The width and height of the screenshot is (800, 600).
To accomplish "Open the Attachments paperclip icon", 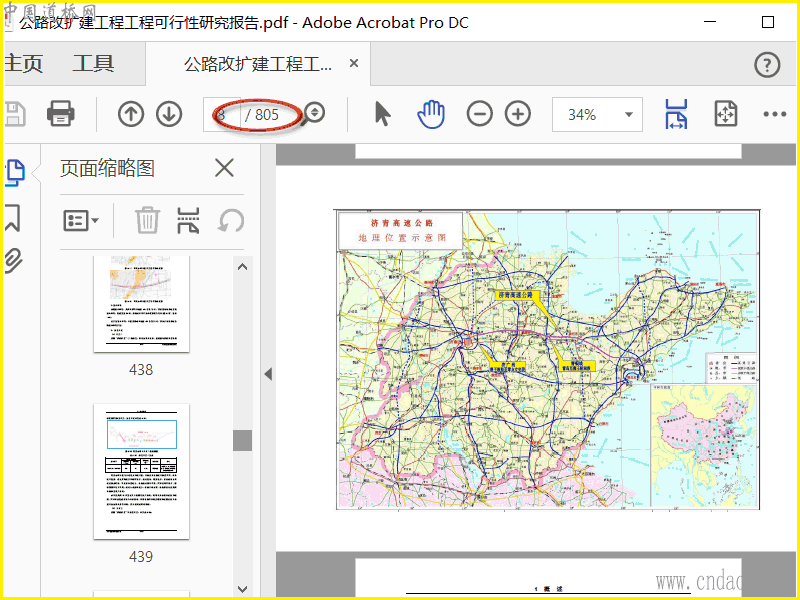I will click(14, 261).
